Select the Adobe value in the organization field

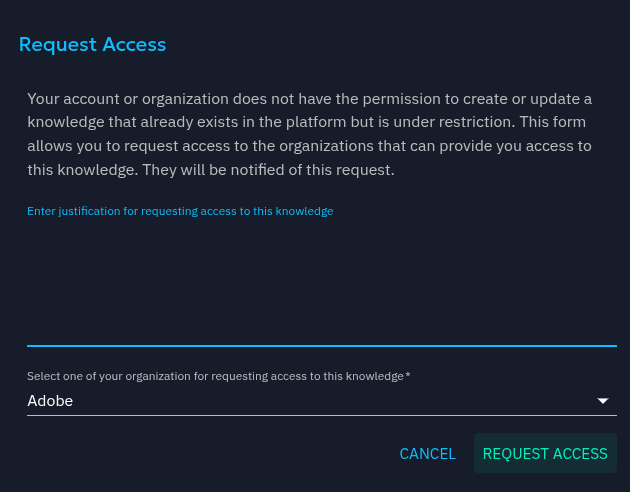click(50, 401)
